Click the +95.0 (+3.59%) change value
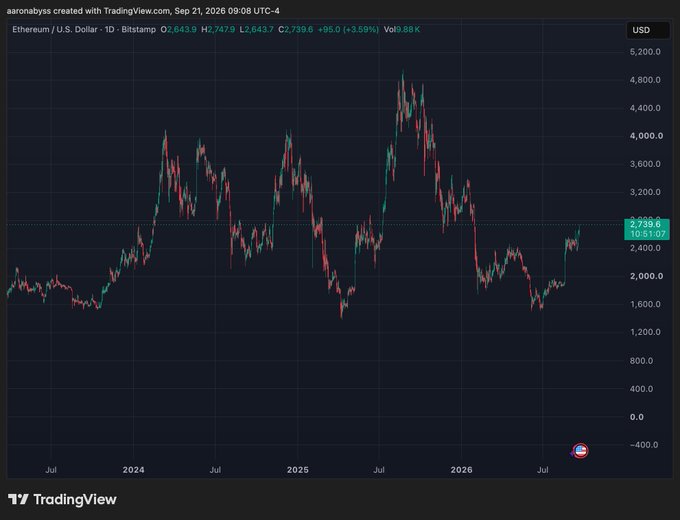Screen dimensions: 680x520 pos(348,29)
